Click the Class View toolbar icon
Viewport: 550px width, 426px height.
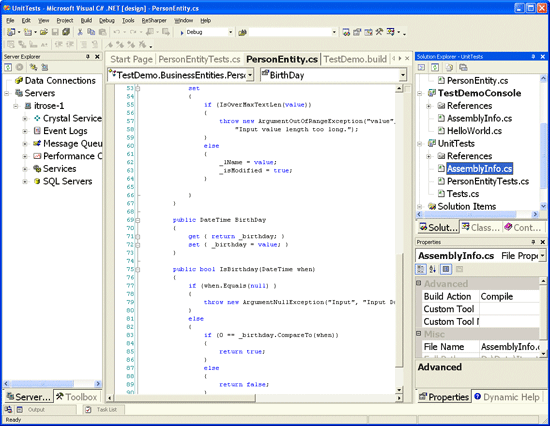(x=390, y=32)
